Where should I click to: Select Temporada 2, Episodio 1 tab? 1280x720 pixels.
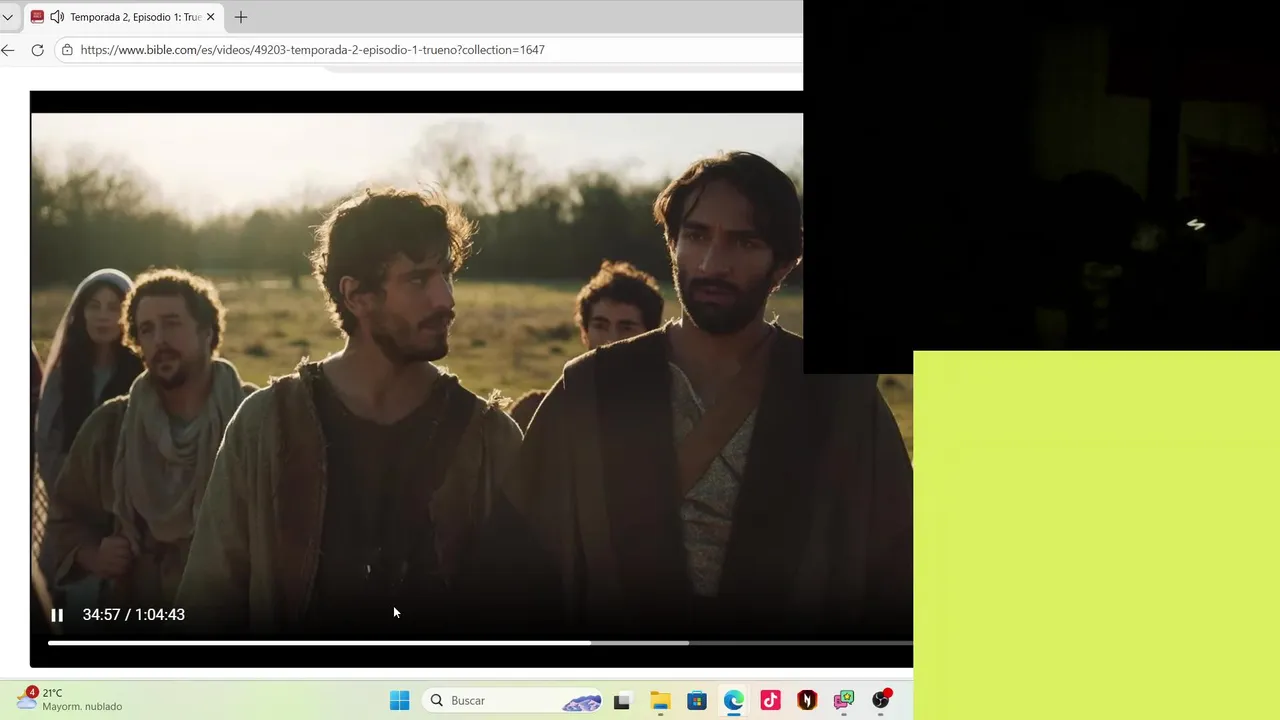coord(124,17)
